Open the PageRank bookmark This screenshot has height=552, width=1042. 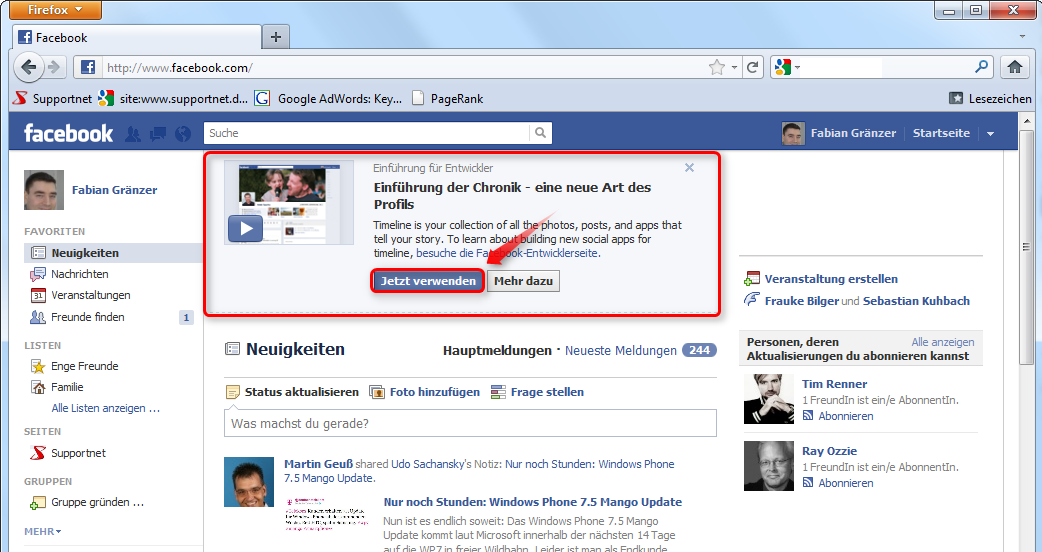[x=447, y=98]
